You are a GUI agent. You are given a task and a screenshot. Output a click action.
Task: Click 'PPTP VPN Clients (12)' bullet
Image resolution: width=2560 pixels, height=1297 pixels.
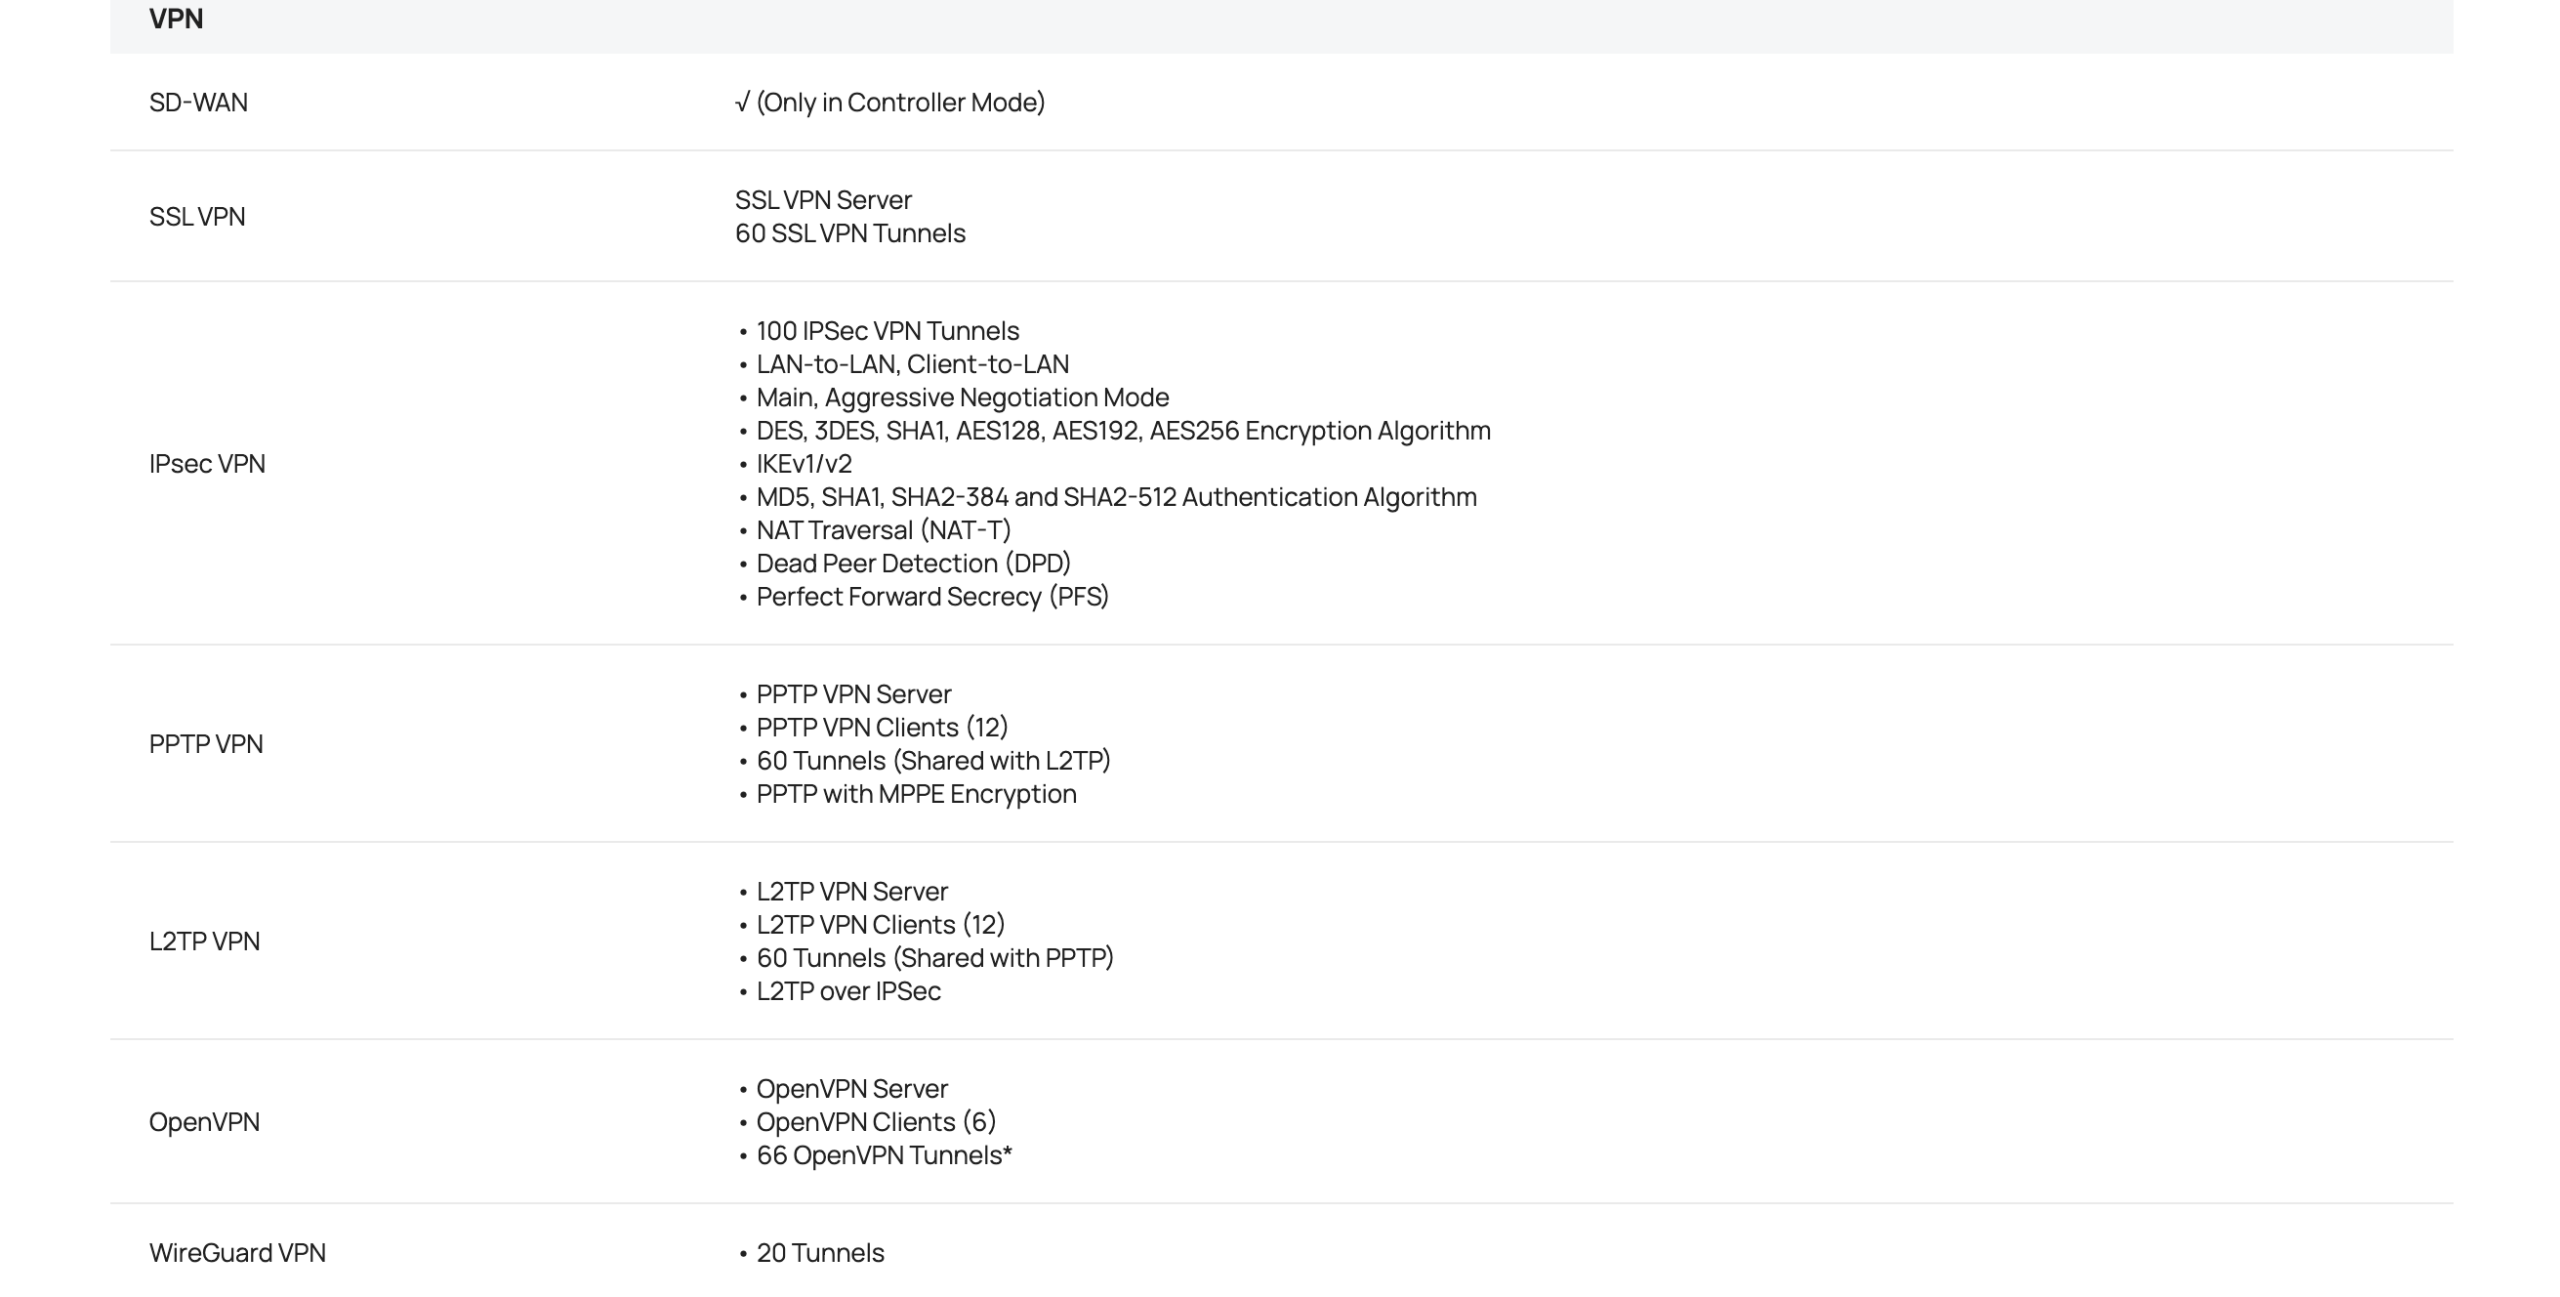(x=882, y=727)
